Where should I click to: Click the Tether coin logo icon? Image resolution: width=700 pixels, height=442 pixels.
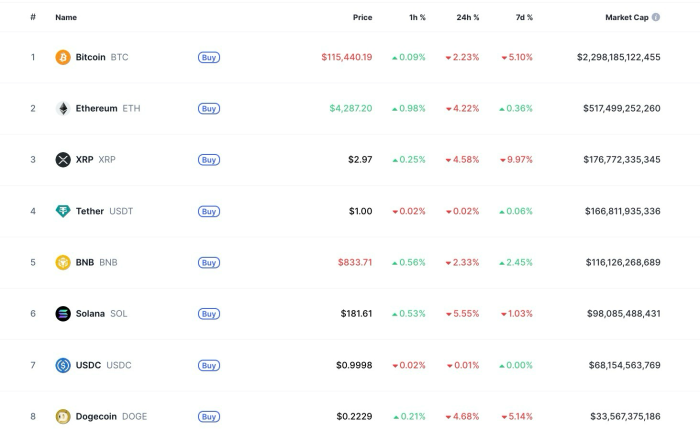coord(63,211)
